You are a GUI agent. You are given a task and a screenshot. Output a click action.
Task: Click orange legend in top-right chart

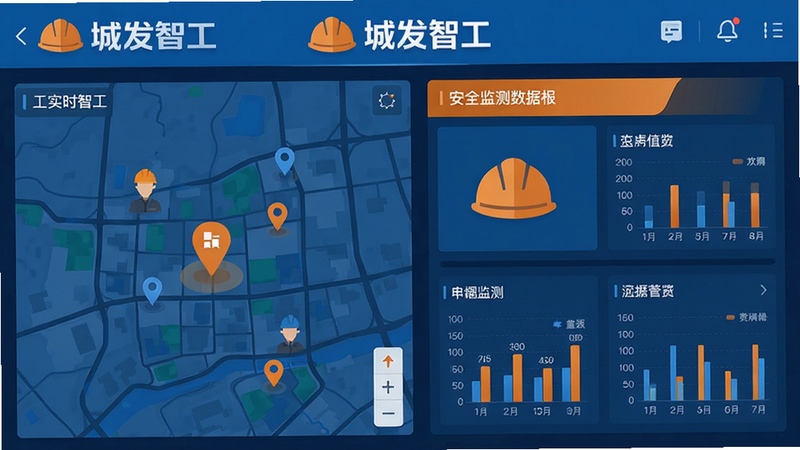[748, 161]
